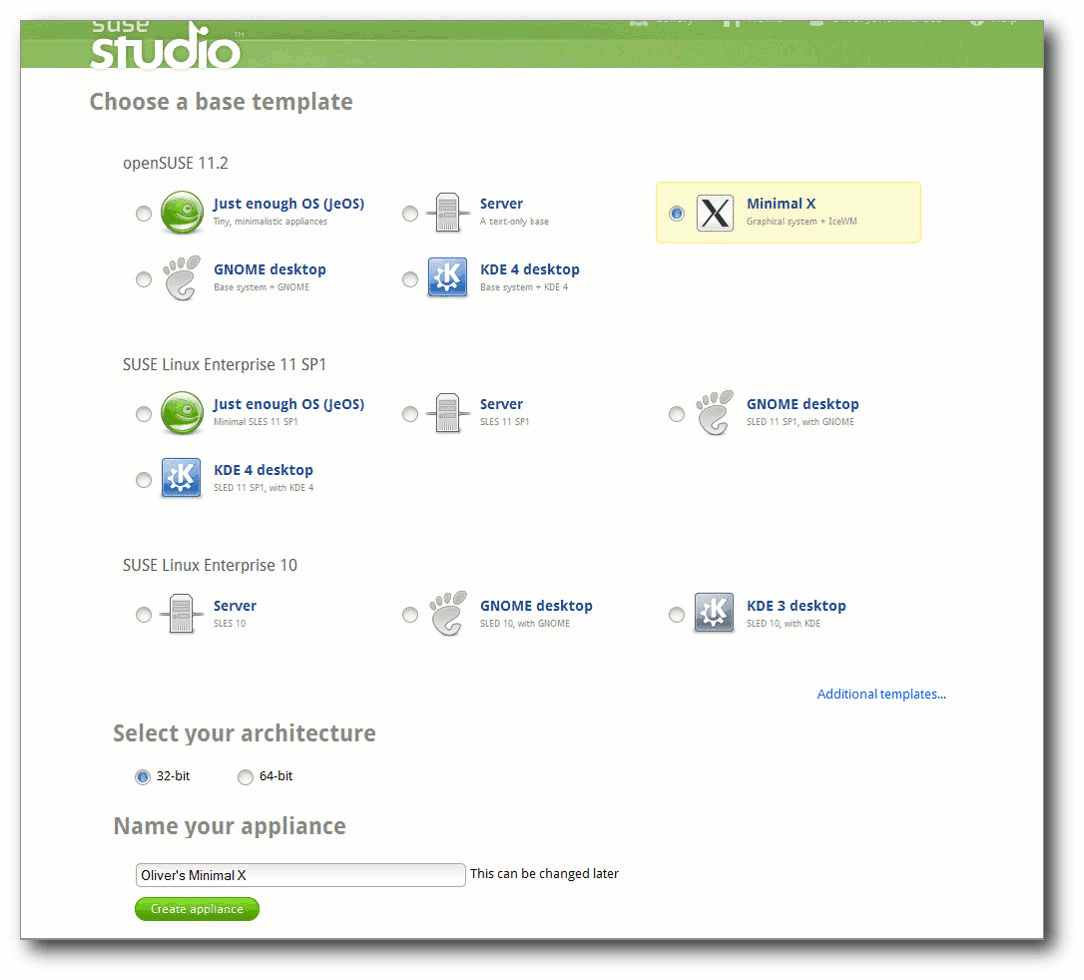The image size is (1084, 980).
Task: Choose the SLED 11 SP1 GNOME radio button
Action: 677,414
